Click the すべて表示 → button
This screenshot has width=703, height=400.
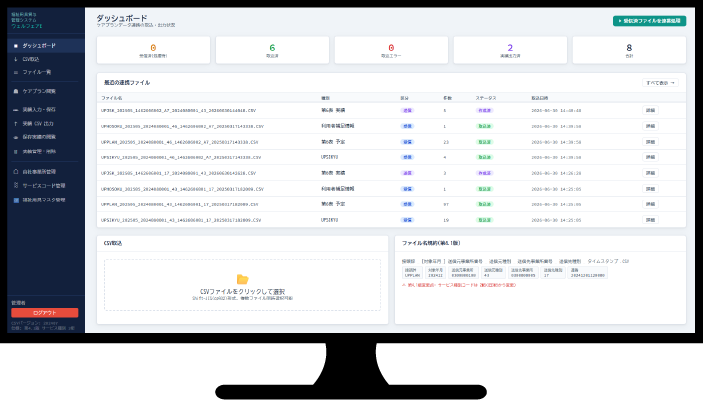(660, 83)
